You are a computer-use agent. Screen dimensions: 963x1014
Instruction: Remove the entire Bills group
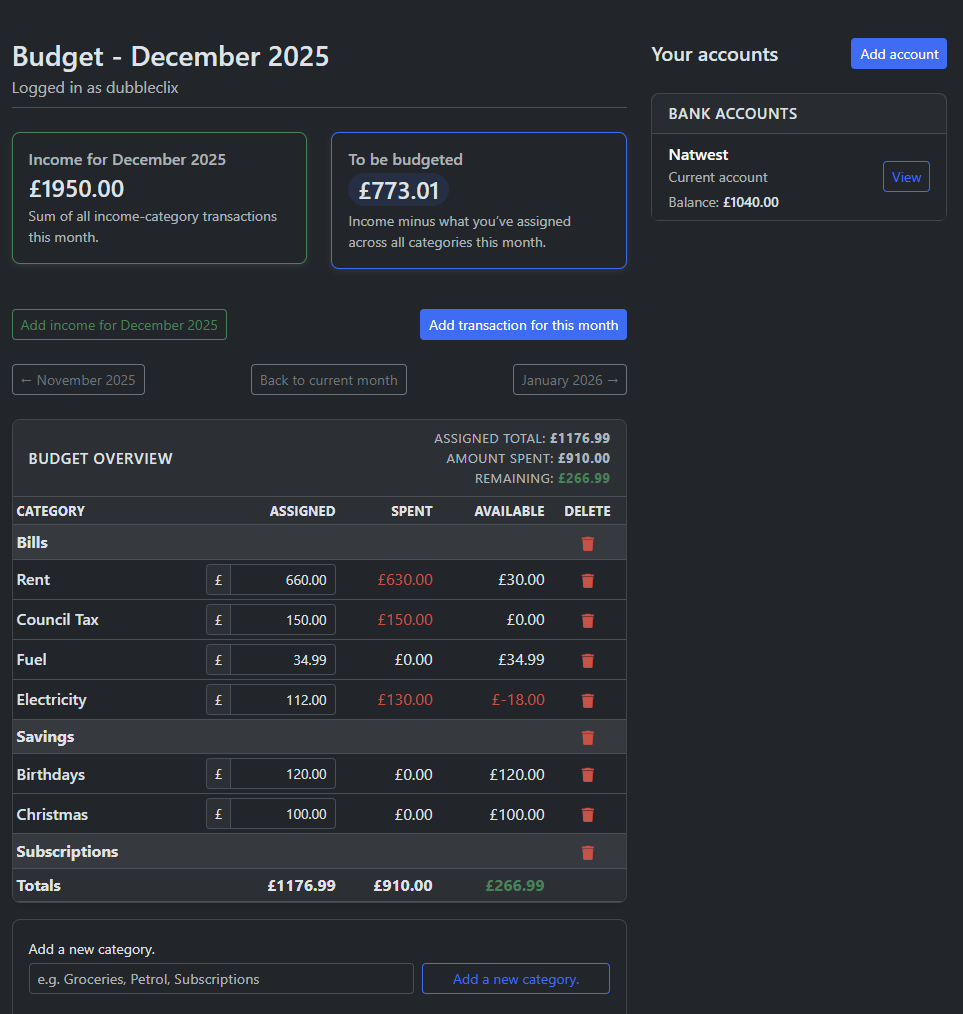pos(587,543)
